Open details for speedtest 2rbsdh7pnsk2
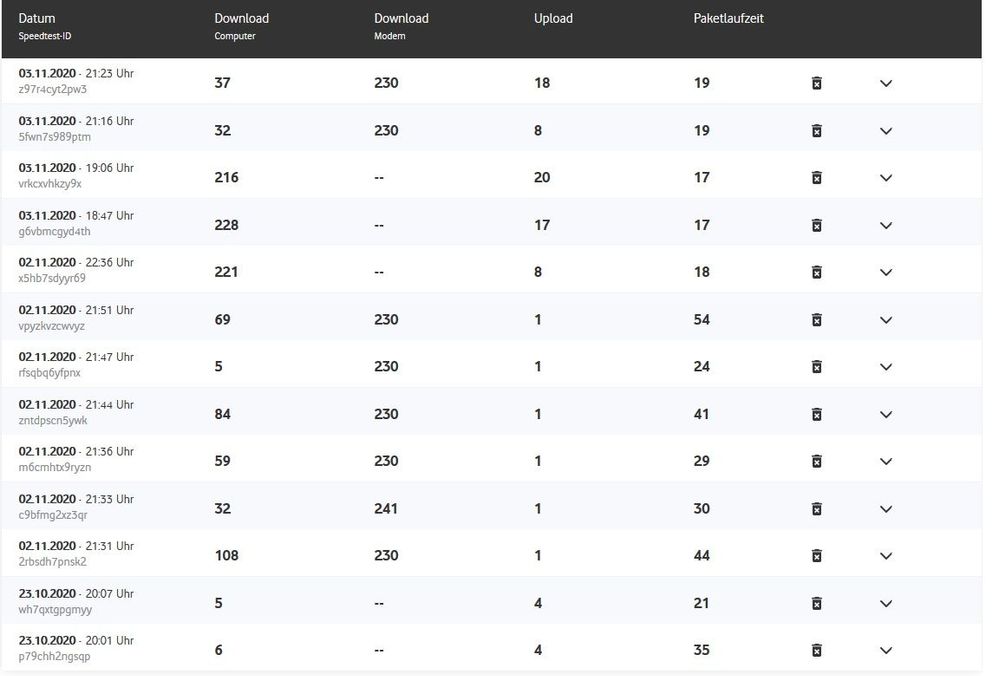Image resolution: width=999 pixels, height=676 pixels. pyautogui.click(x=885, y=556)
